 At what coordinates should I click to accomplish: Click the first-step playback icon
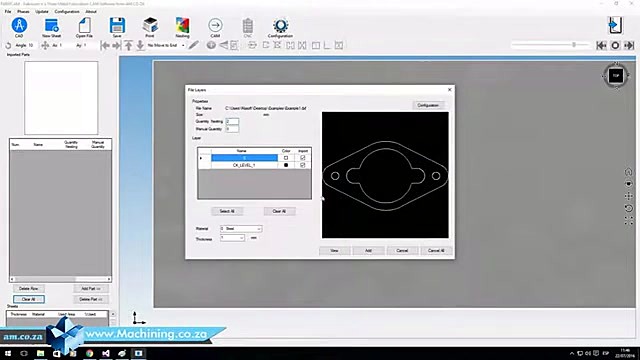601,45
